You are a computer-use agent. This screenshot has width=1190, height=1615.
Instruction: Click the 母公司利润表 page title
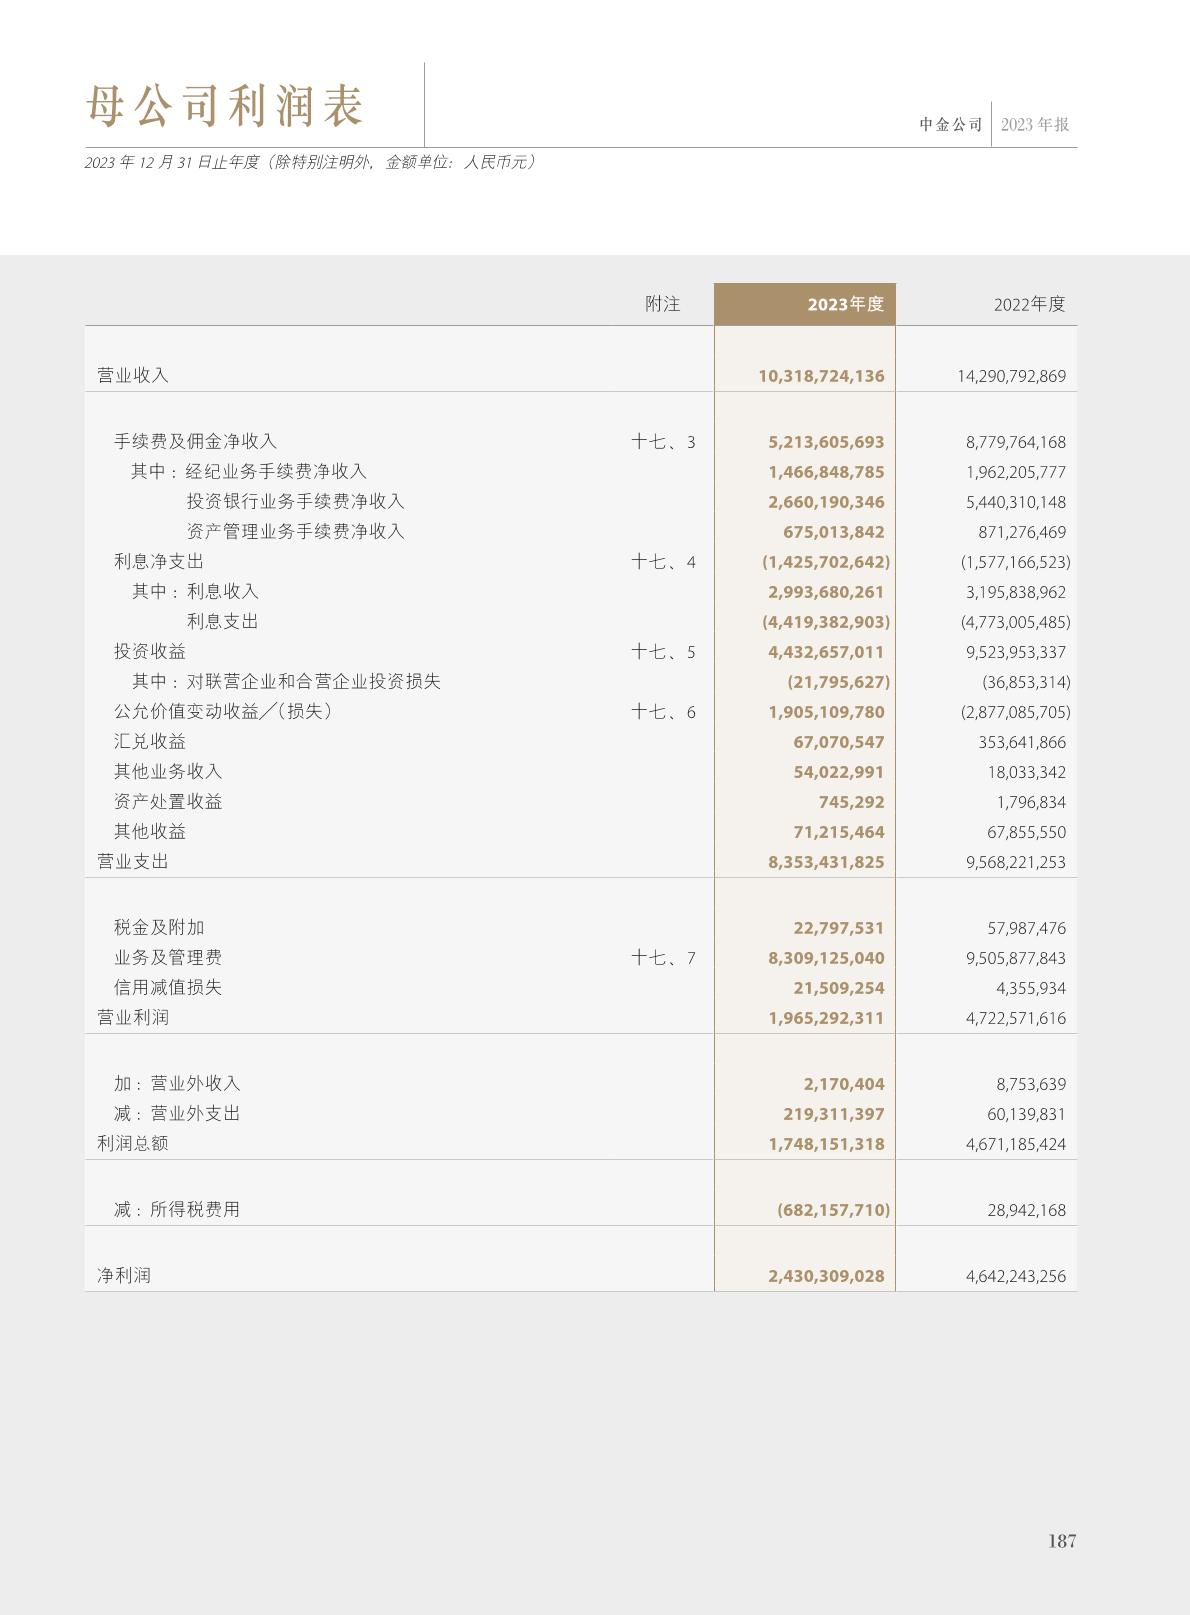click(224, 107)
